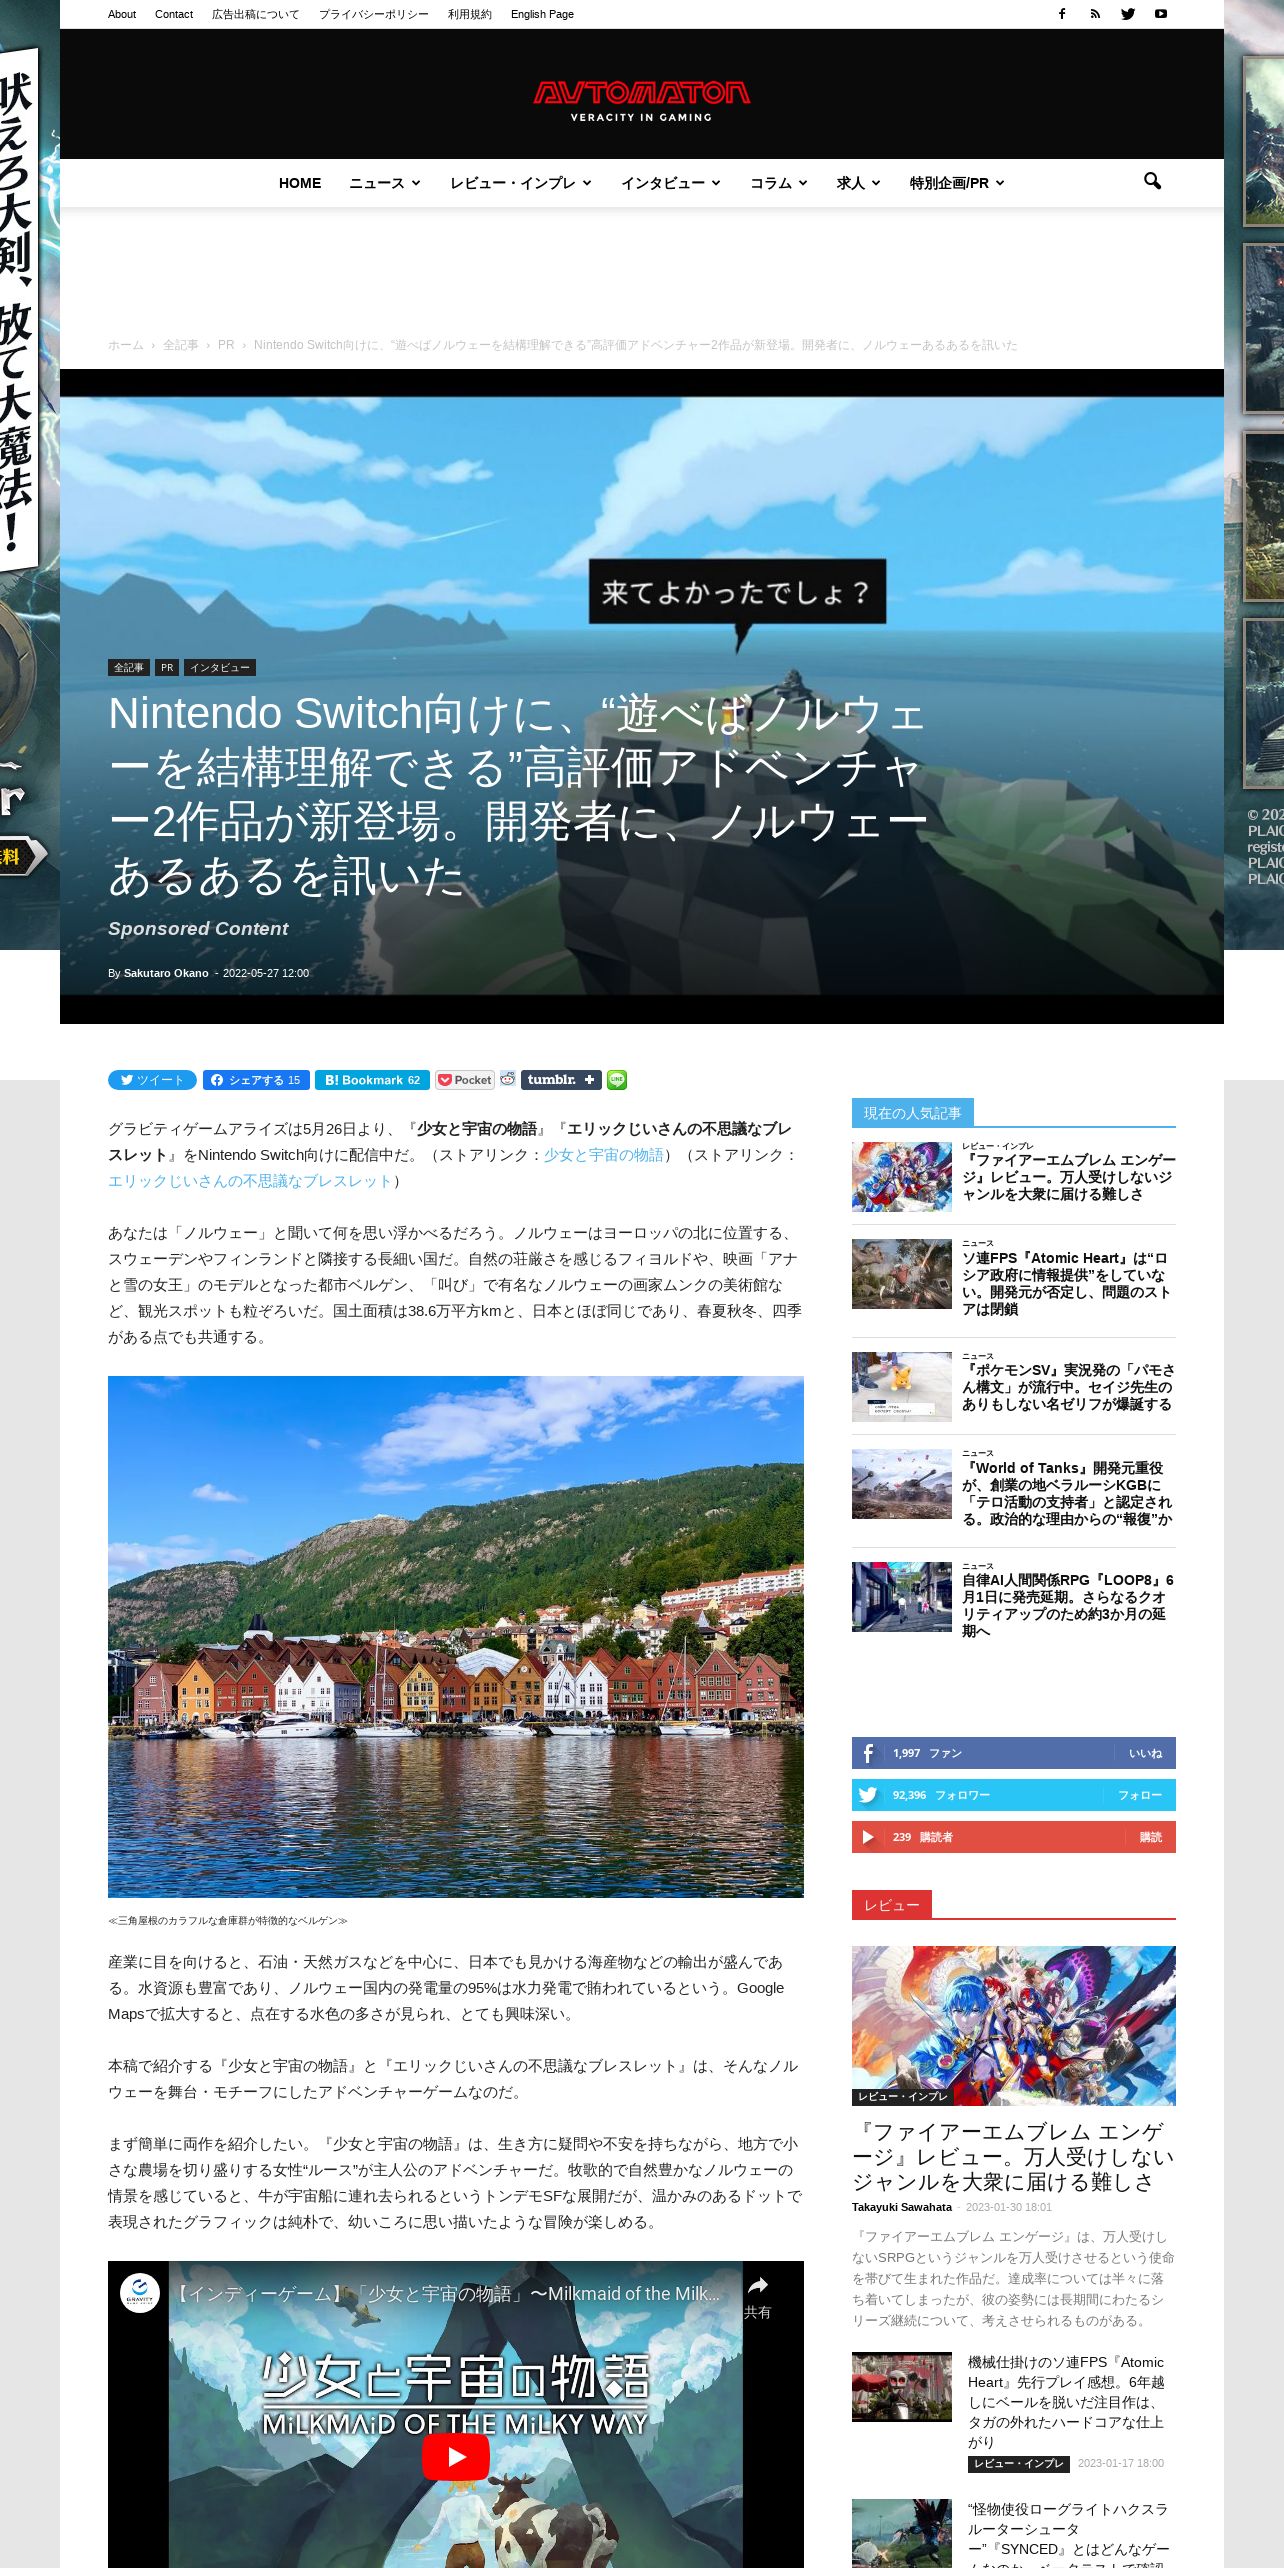The width and height of the screenshot is (1284, 2568).
Task: Click the 現在の人気記事 section header
Action: click(x=913, y=1113)
